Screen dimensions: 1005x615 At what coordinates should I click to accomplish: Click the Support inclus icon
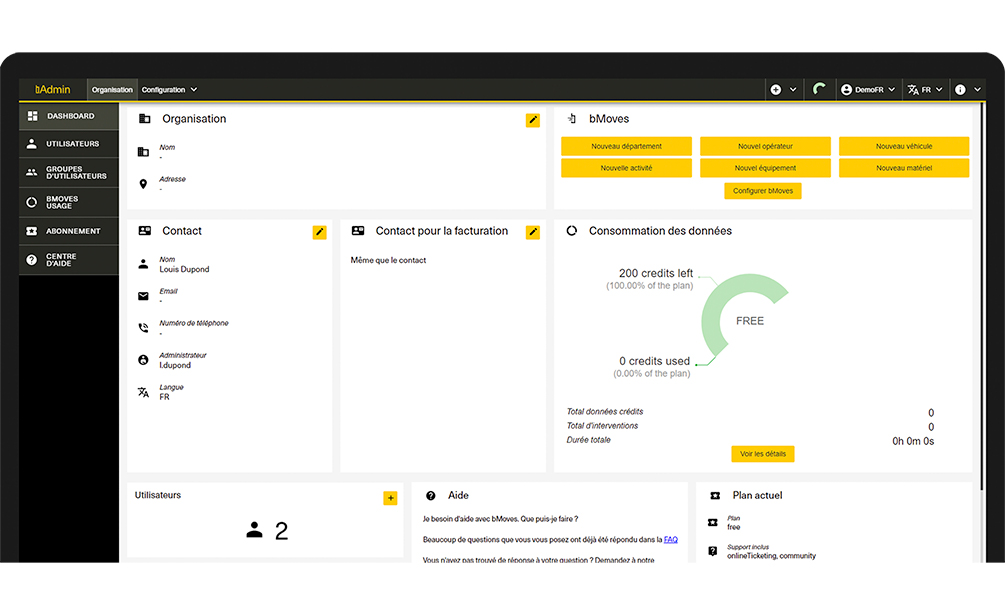pyautogui.click(x=713, y=551)
